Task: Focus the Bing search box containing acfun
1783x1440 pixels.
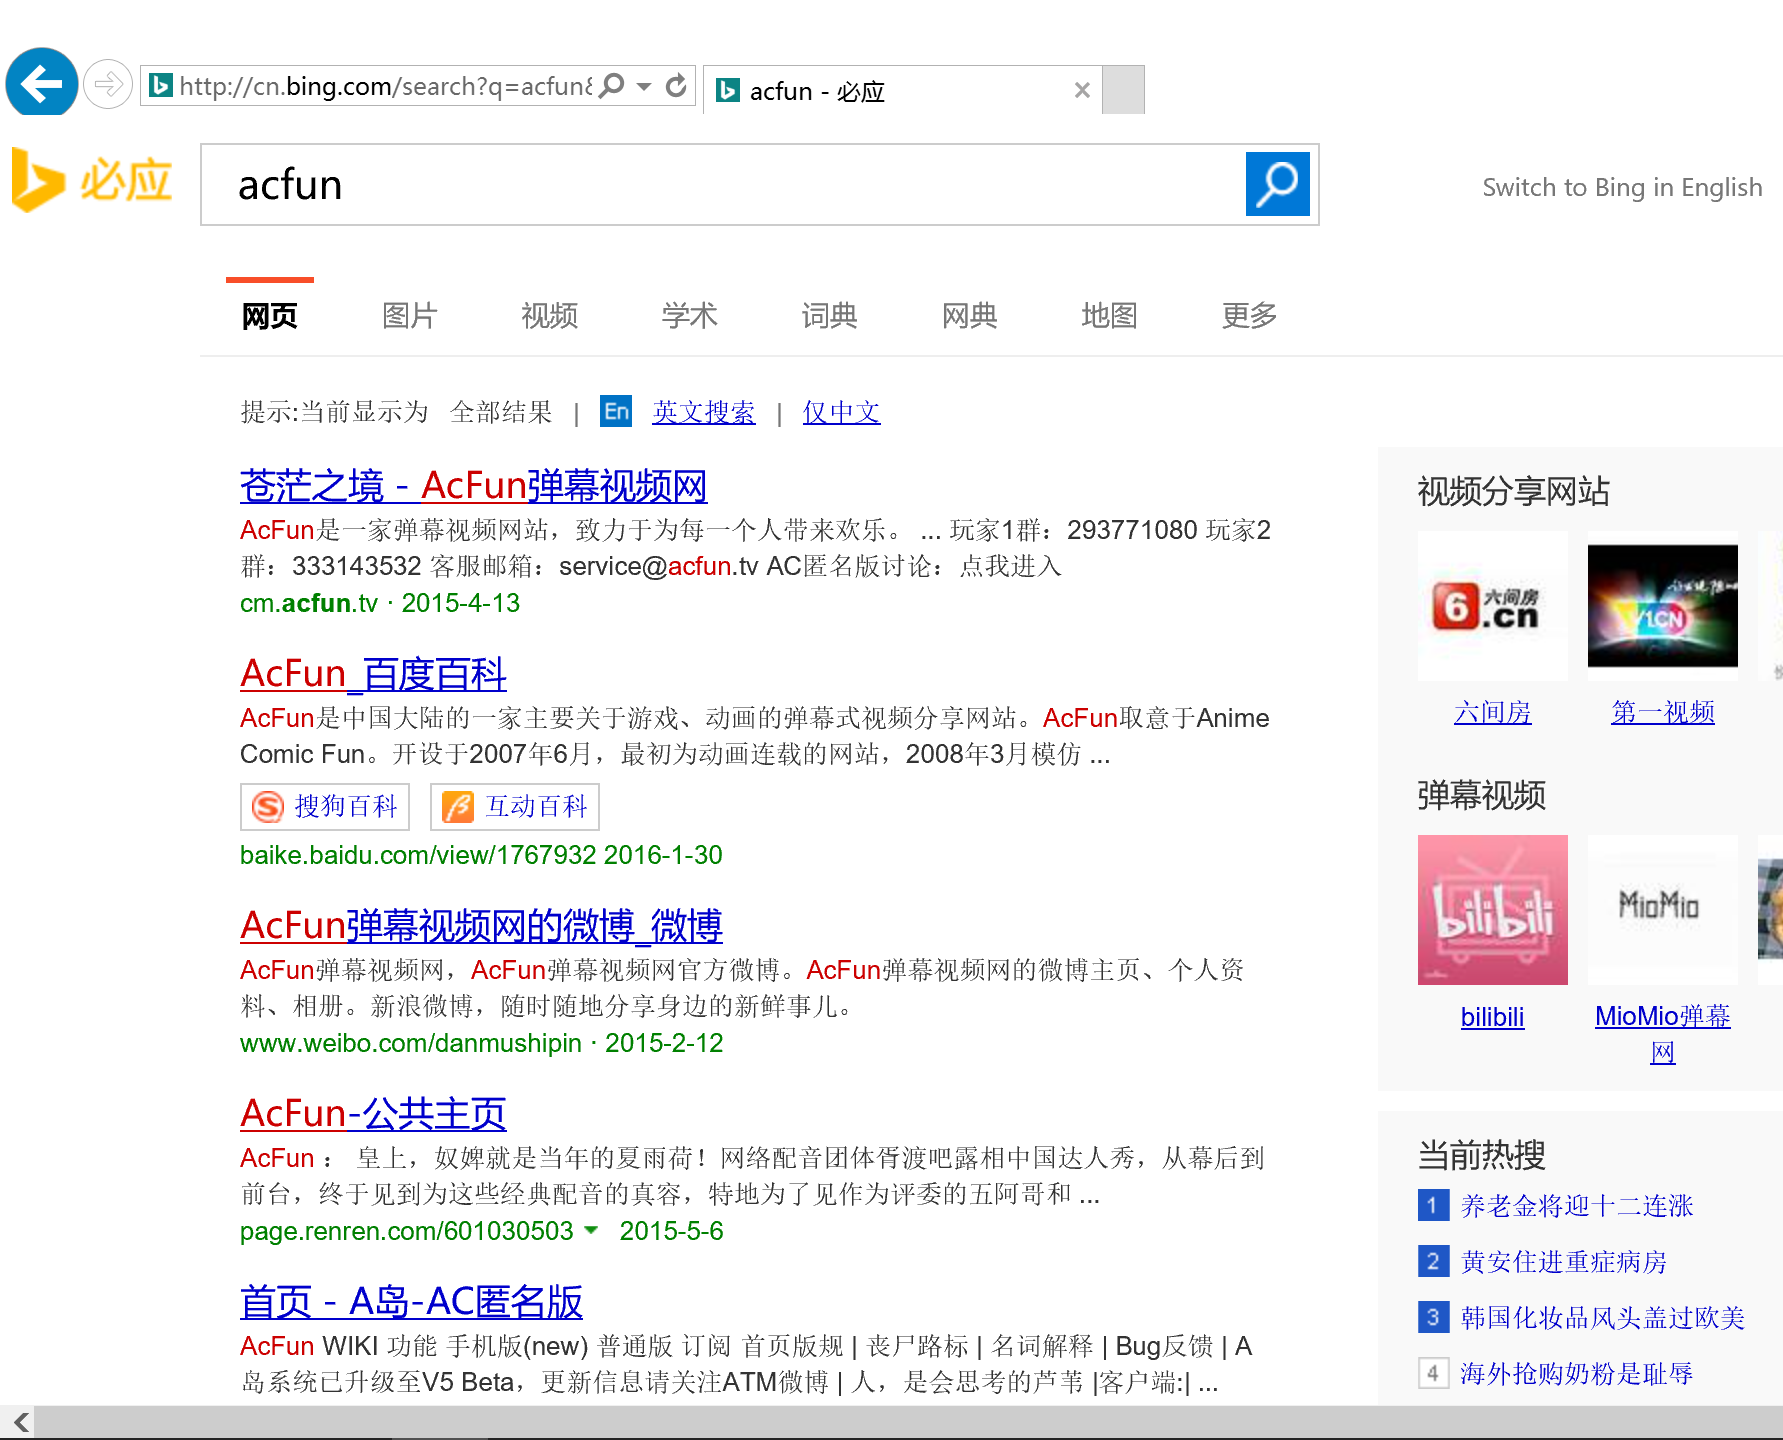Action: (x=724, y=185)
